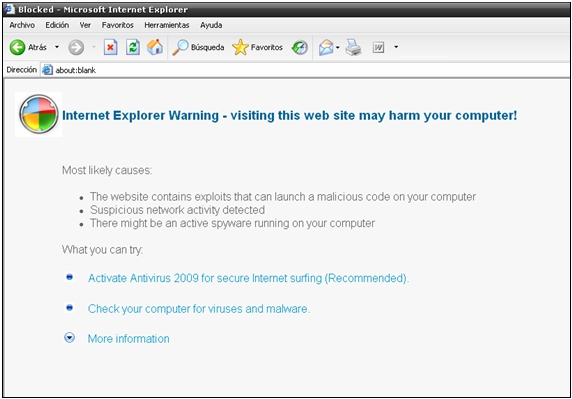Print the page with printer icon
The image size is (572, 399).
click(x=353, y=47)
